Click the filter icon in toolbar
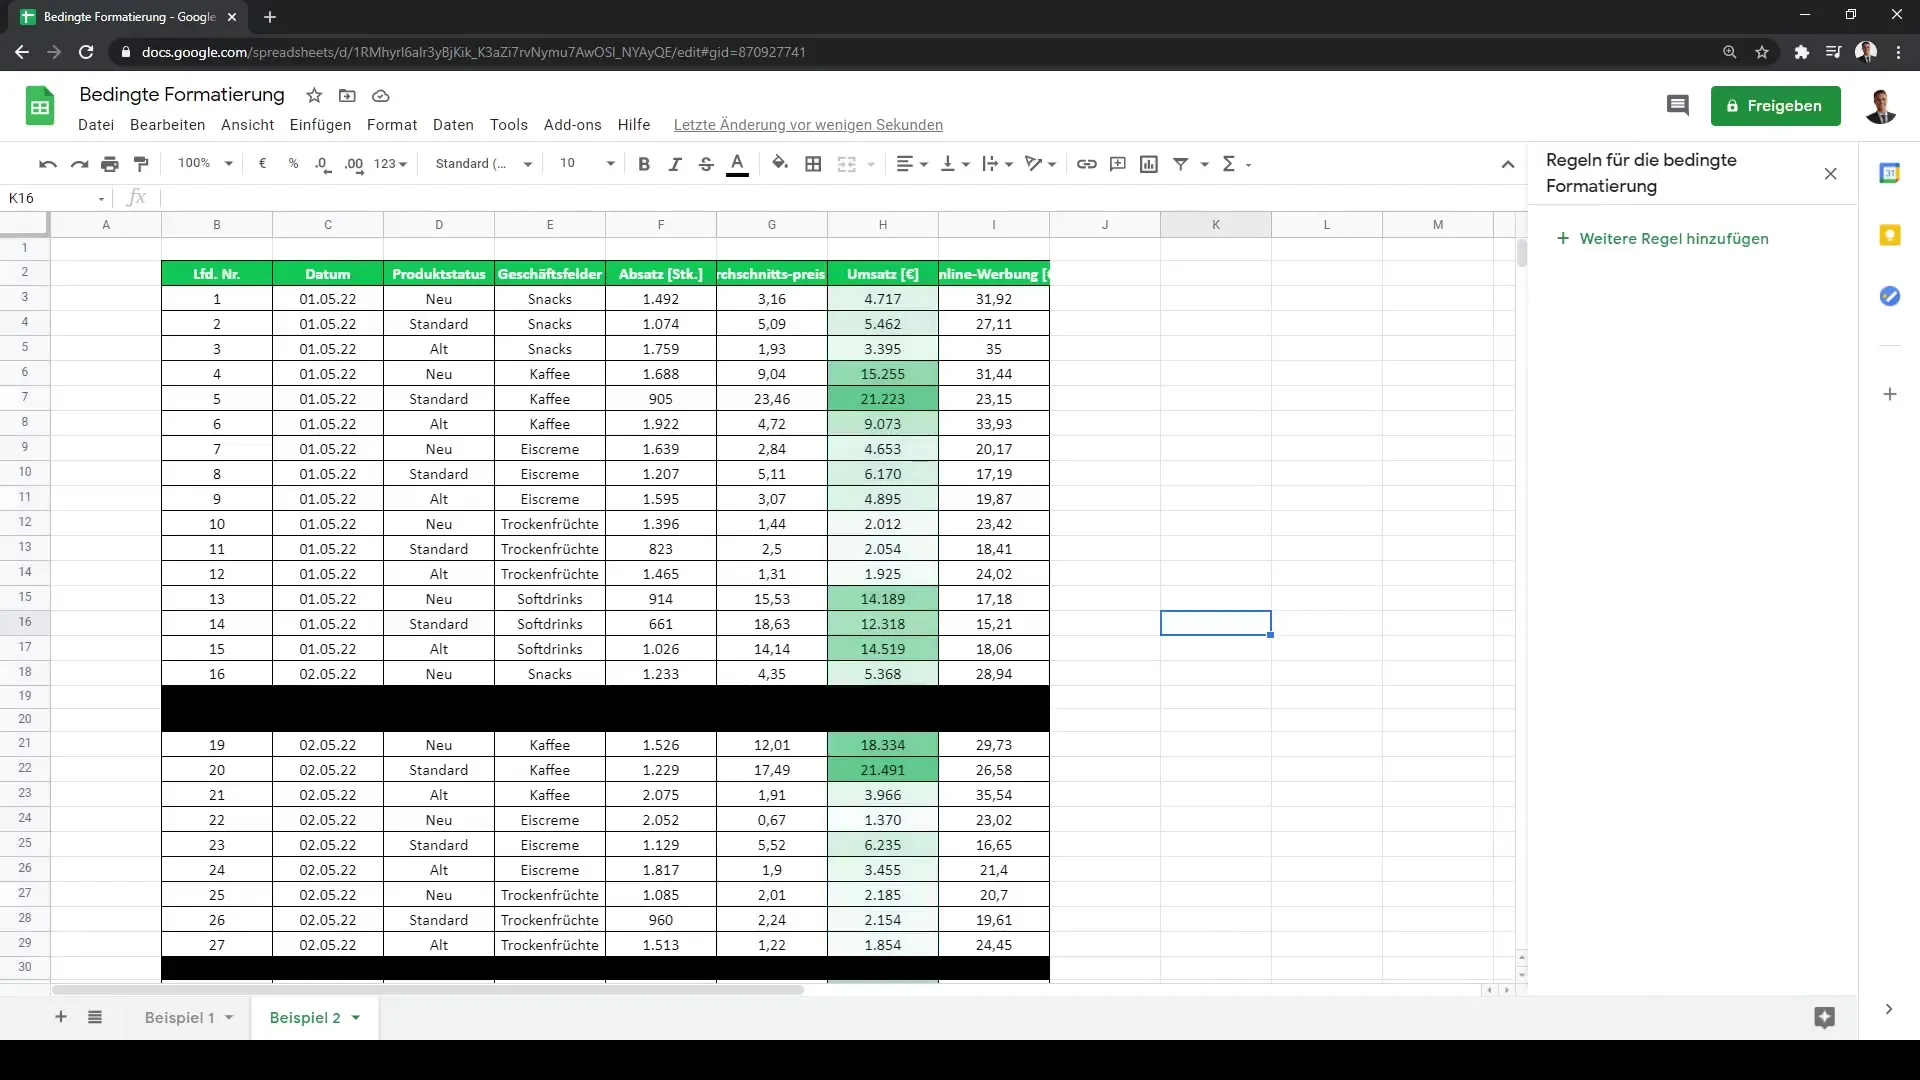Screen dimensions: 1920x1080 (x=1182, y=164)
